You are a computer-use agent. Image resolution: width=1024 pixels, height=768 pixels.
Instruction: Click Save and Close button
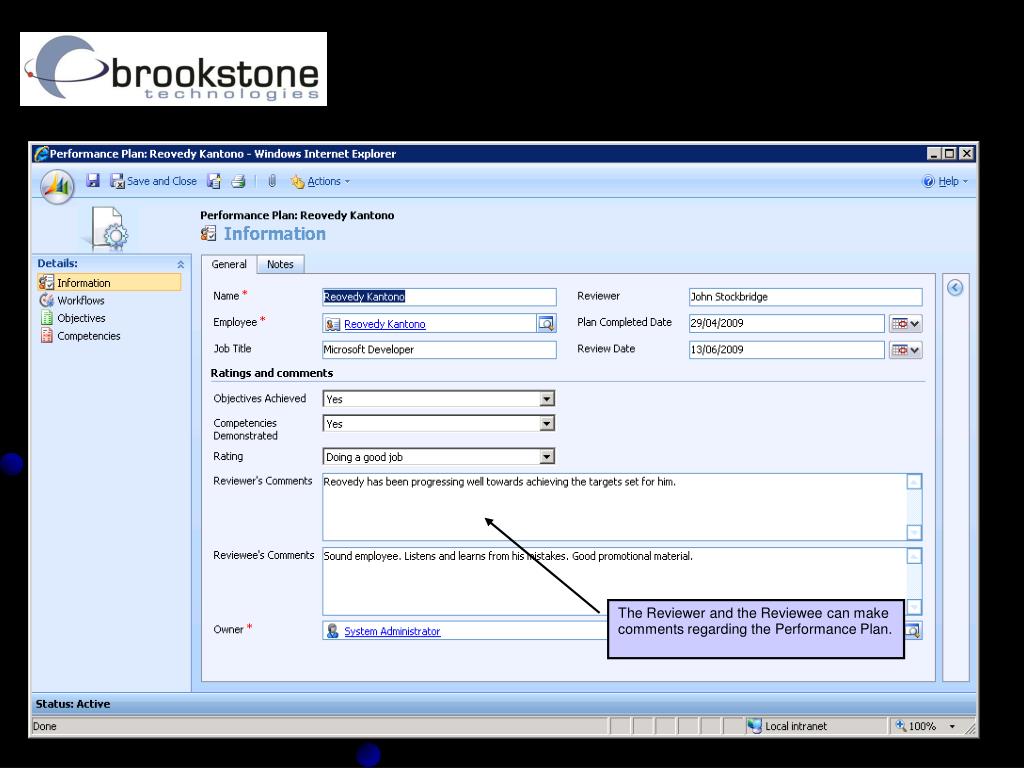(153, 181)
